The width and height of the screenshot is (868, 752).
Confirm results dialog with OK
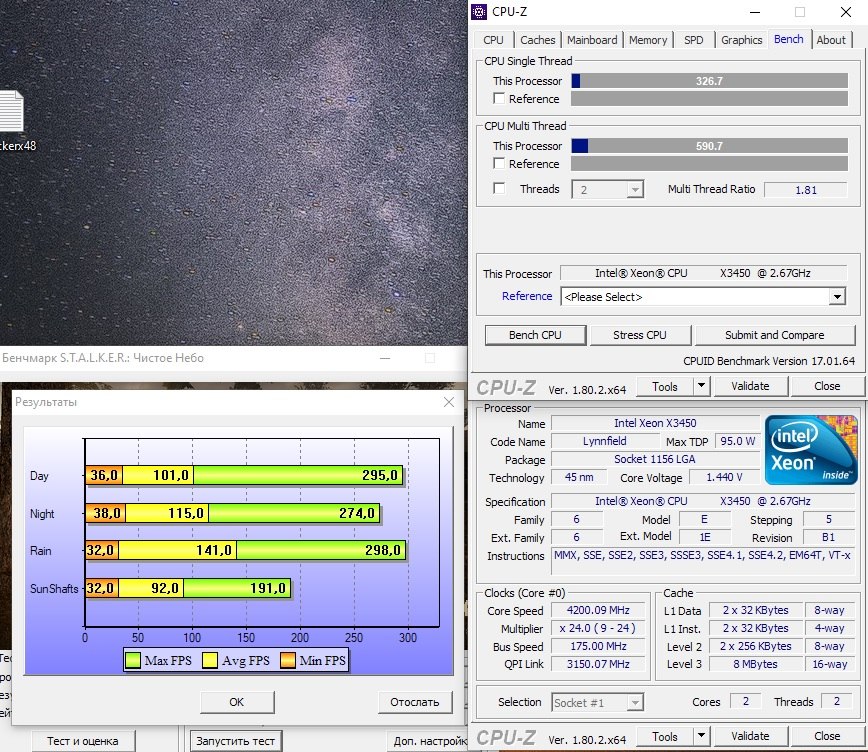237,702
